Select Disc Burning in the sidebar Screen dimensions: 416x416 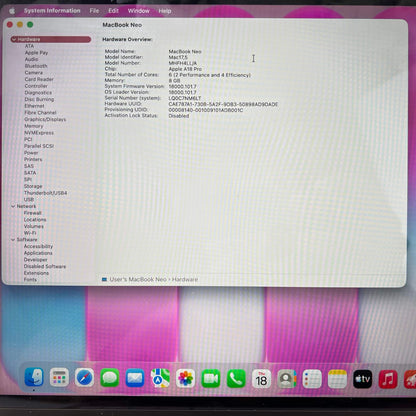(x=39, y=99)
